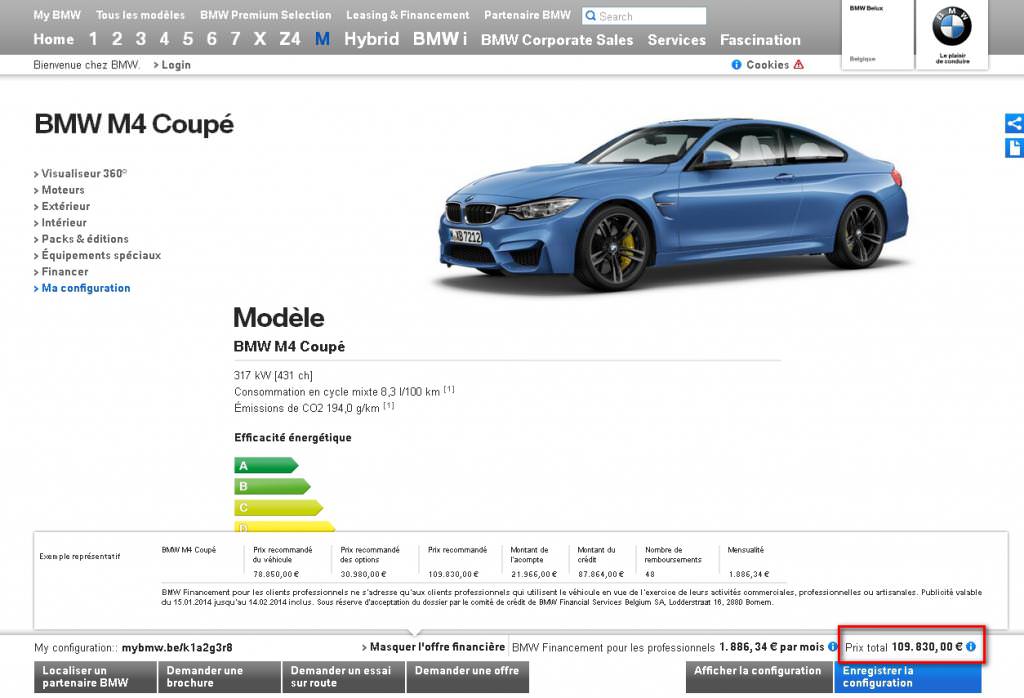1024x698 pixels.
Task: Click 'Enregistrer la configuration' button
Action: click(x=908, y=676)
